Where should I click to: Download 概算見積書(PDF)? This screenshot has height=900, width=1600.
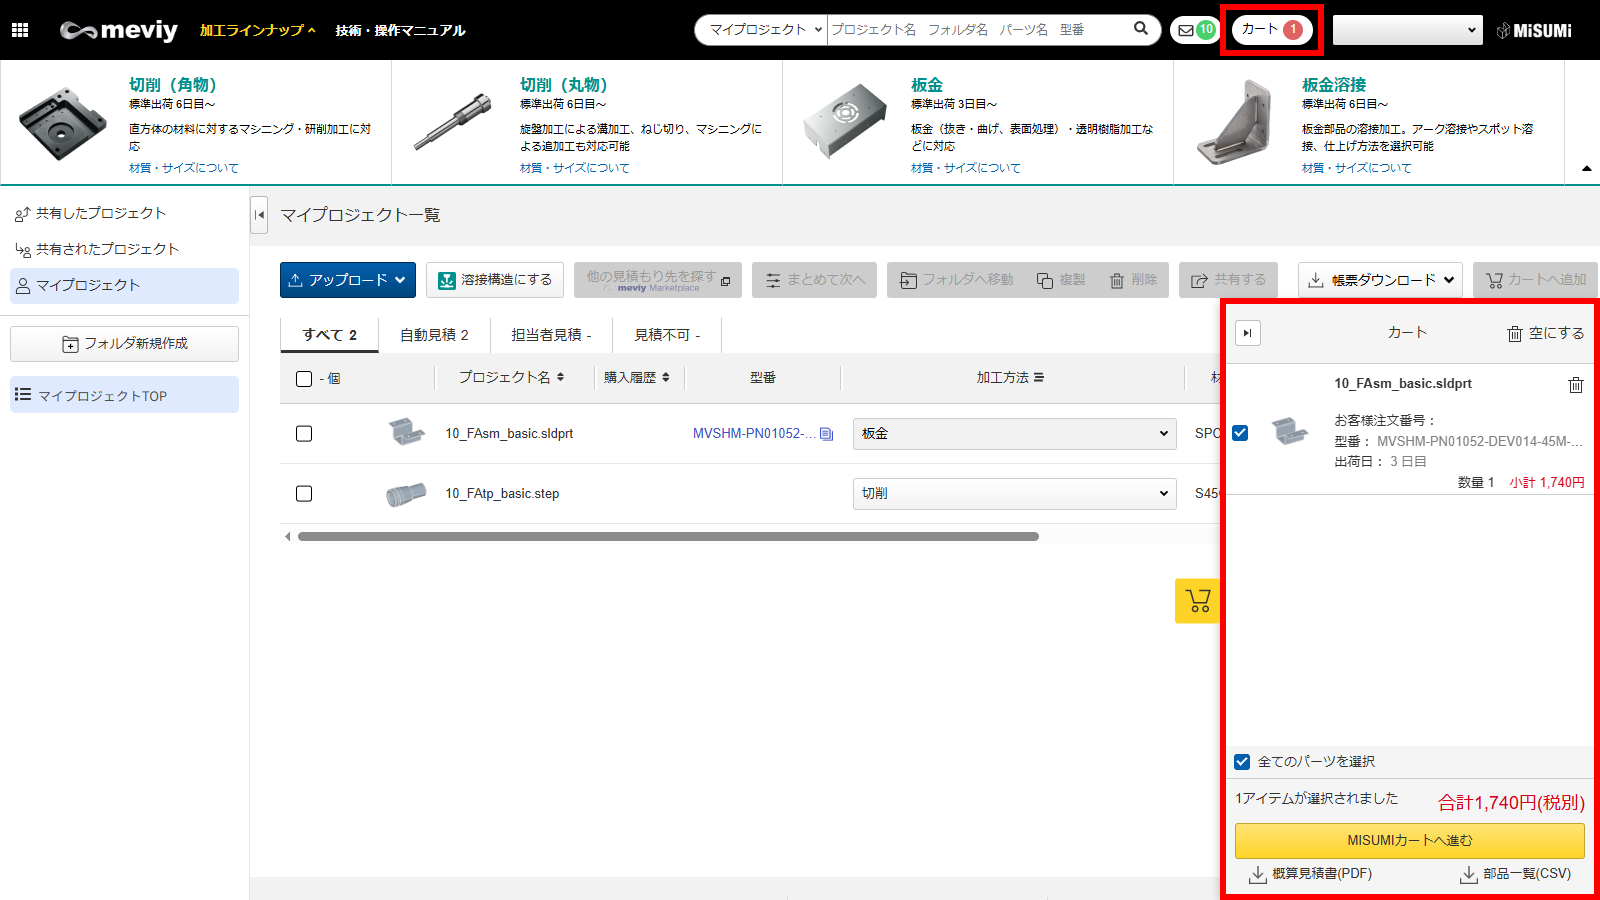[1311, 874]
